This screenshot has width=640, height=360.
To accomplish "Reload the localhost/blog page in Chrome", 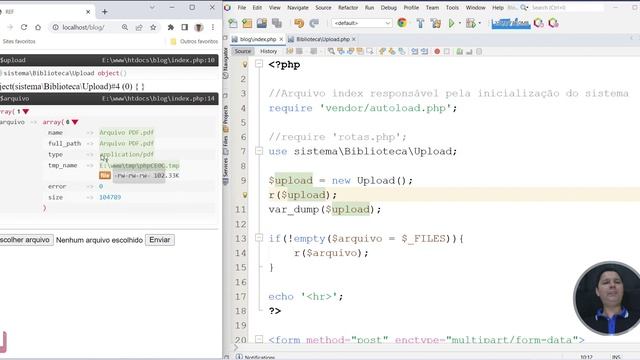I will (24, 27).
